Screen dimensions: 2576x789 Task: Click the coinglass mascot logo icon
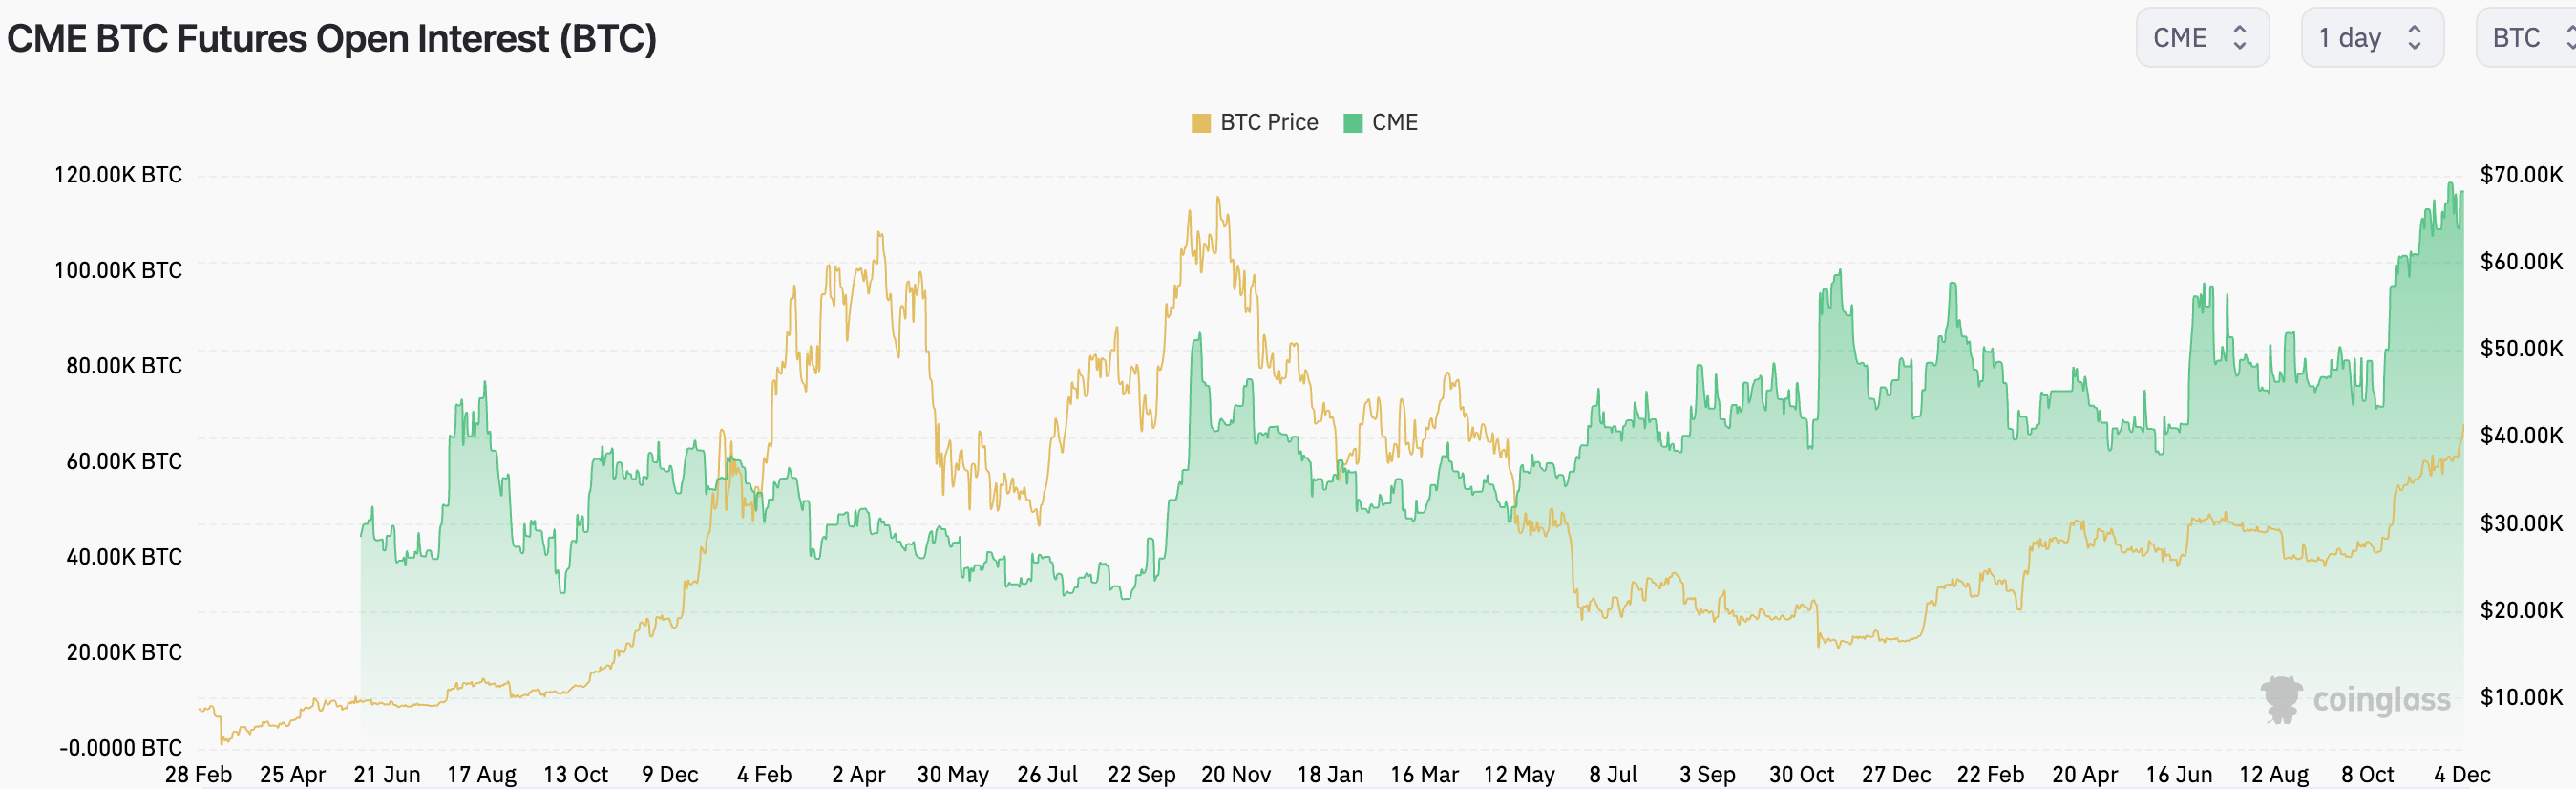(2281, 699)
